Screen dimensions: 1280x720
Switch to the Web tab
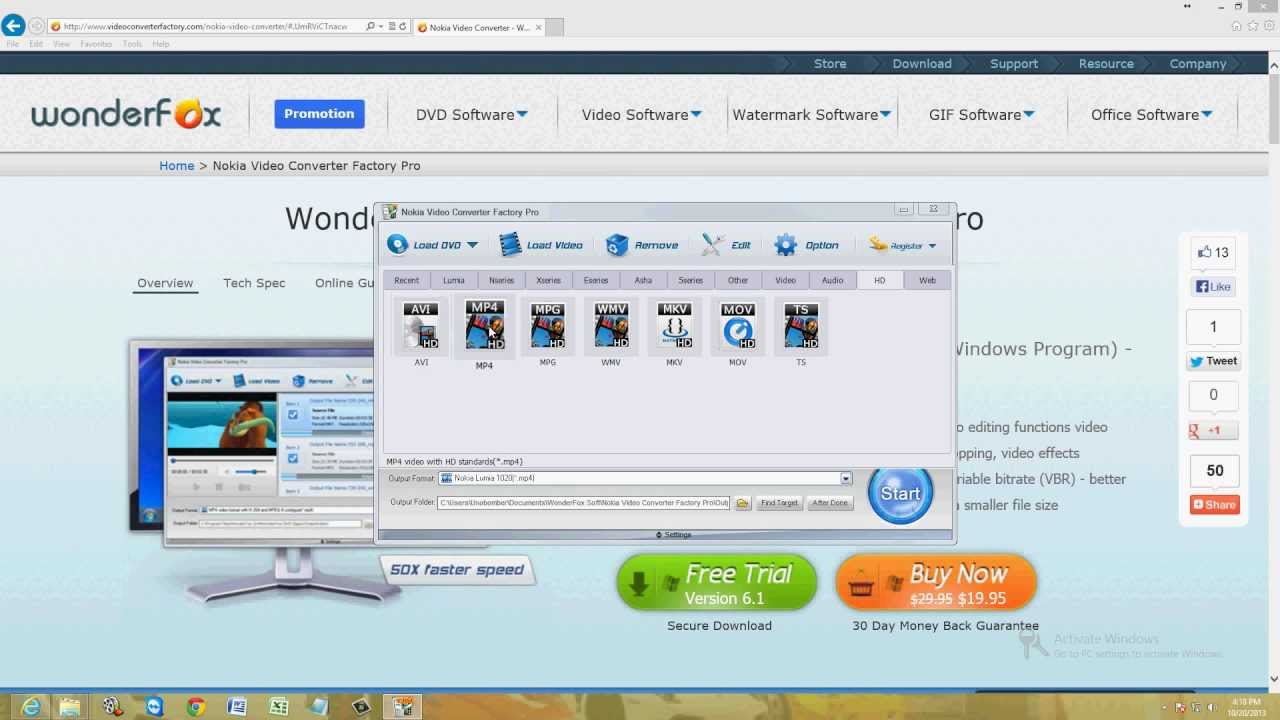[x=927, y=280]
